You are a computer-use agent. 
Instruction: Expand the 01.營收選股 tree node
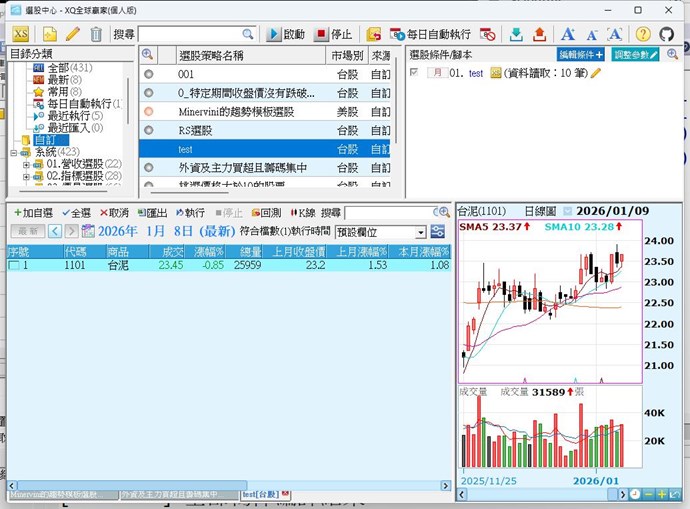[26, 164]
